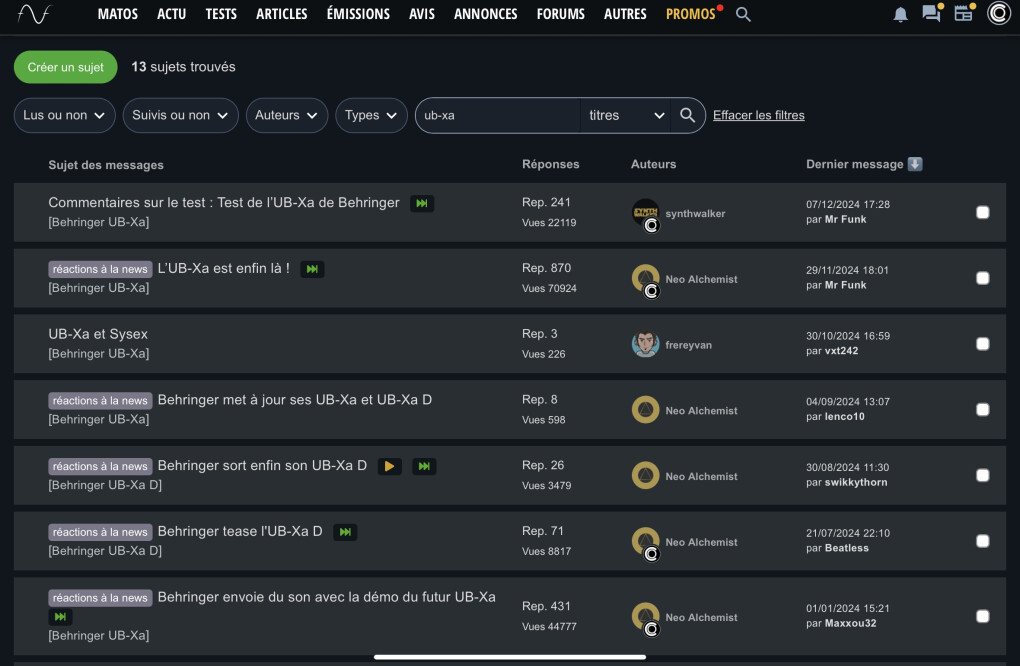Screen dimensions: 1020x666
Task: Sort by Auteurs column header
Action: (x=653, y=164)
